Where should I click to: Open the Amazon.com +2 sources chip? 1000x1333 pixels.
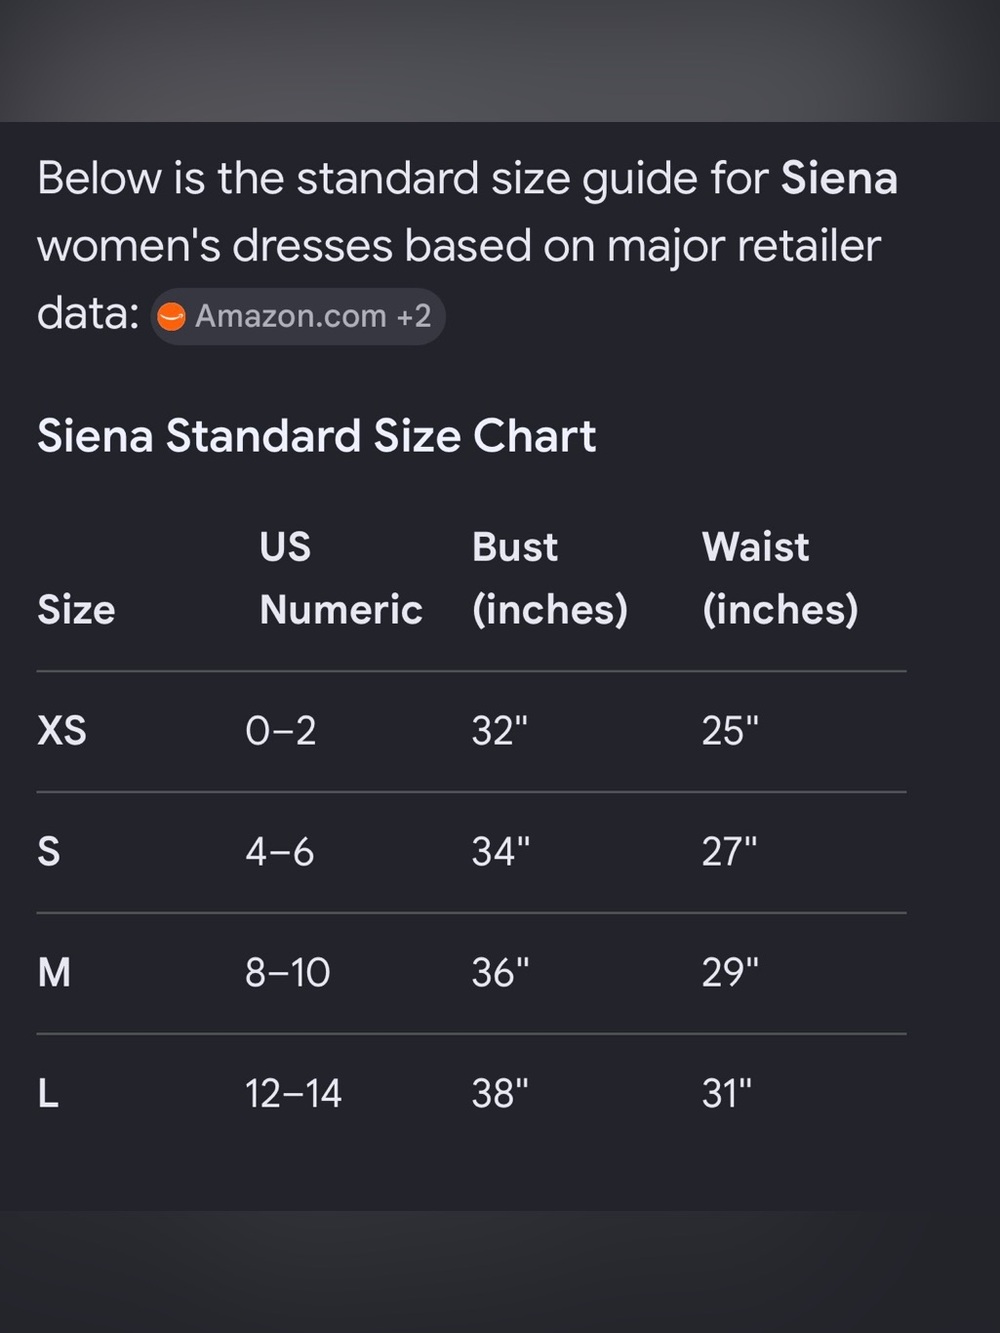point(297,317)
